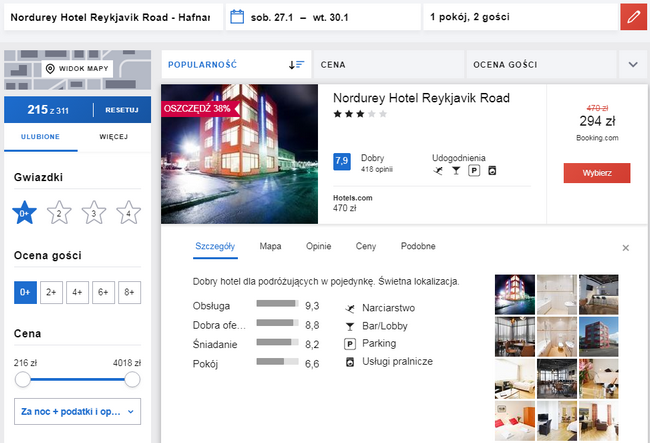The width and height of the screenshot is (650, 443).
Task: Open the Więcej filters tab
Action: tap(114, 137)
